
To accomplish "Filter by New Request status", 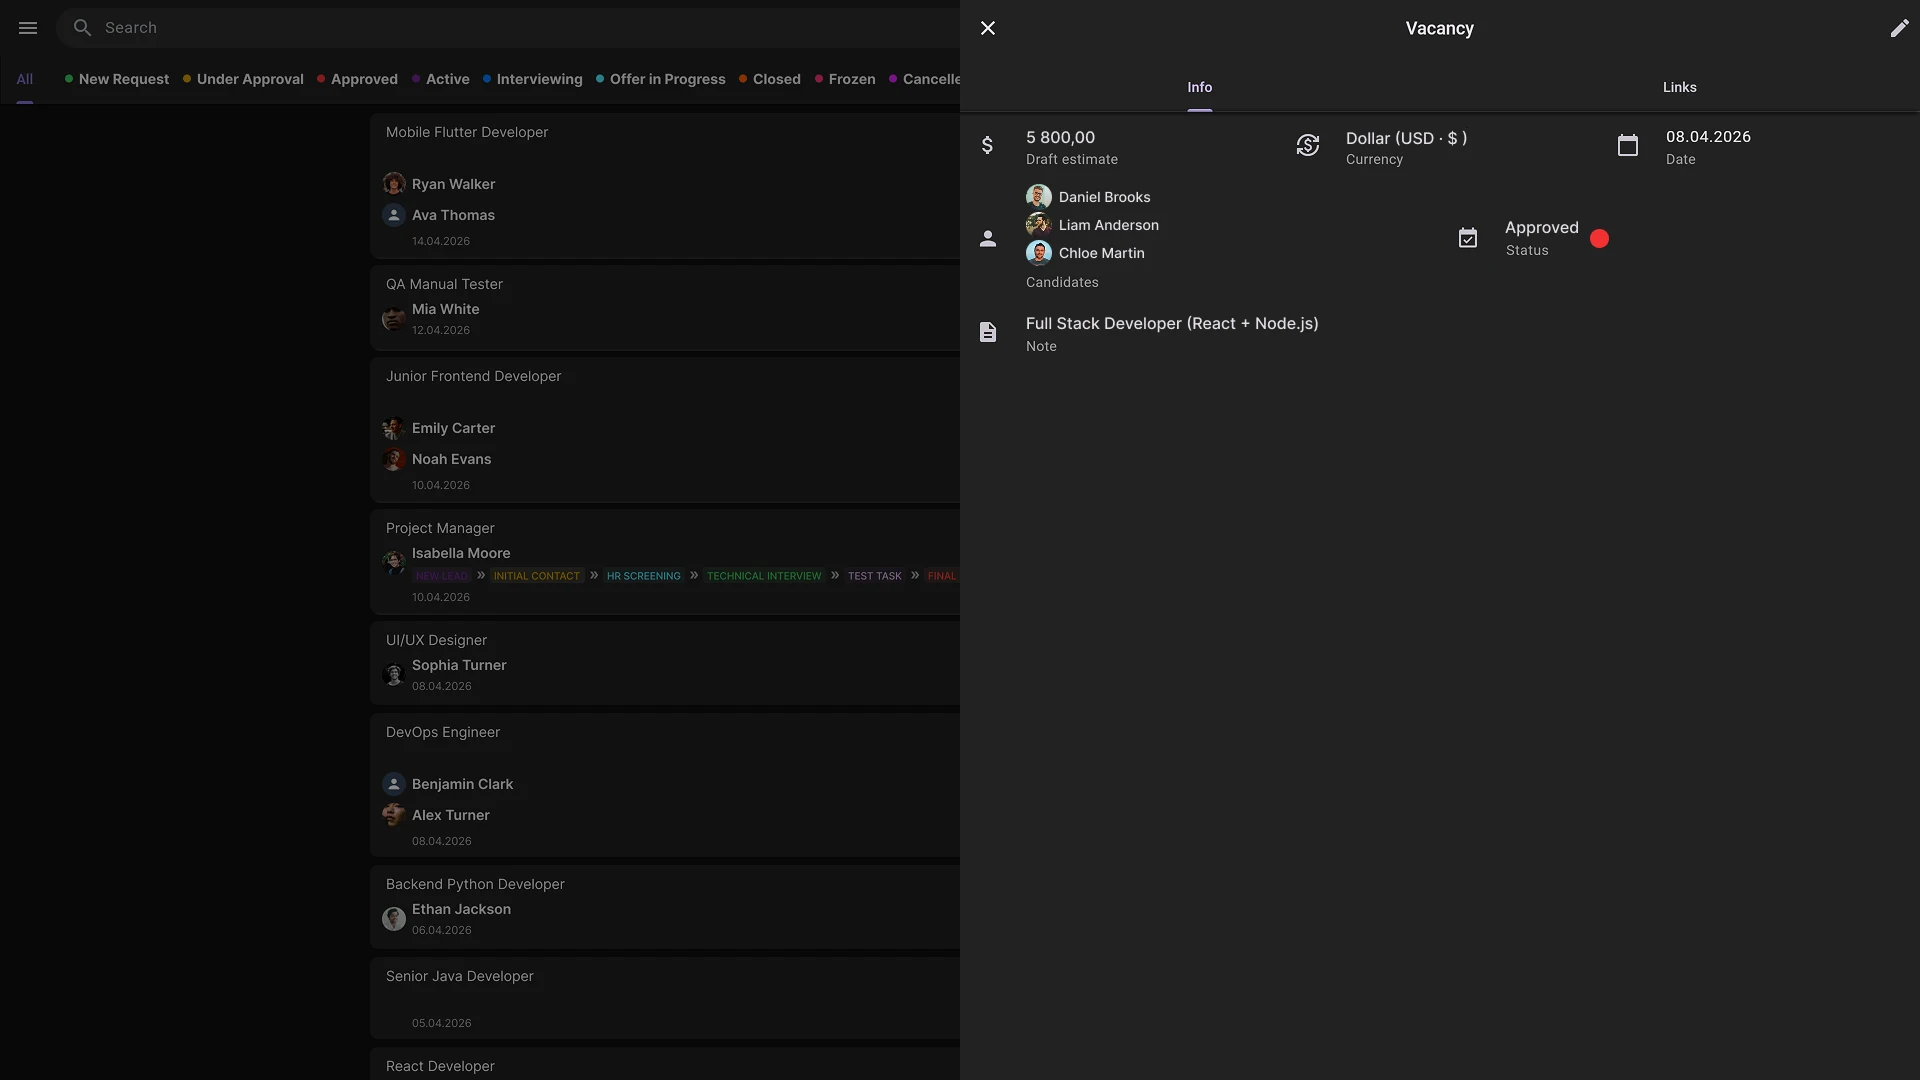I will 123,80.
